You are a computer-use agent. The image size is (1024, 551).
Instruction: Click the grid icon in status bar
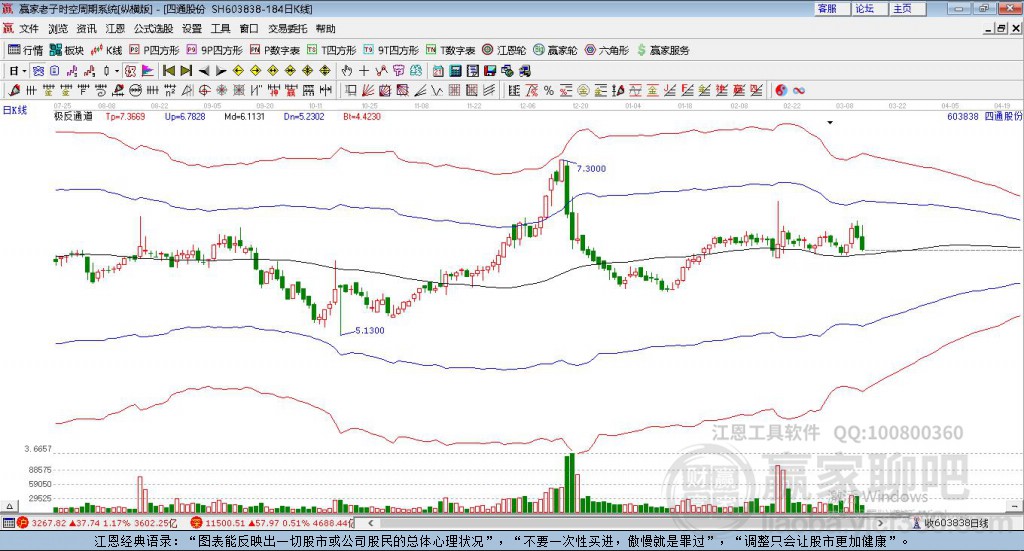[x=8, y=523]
